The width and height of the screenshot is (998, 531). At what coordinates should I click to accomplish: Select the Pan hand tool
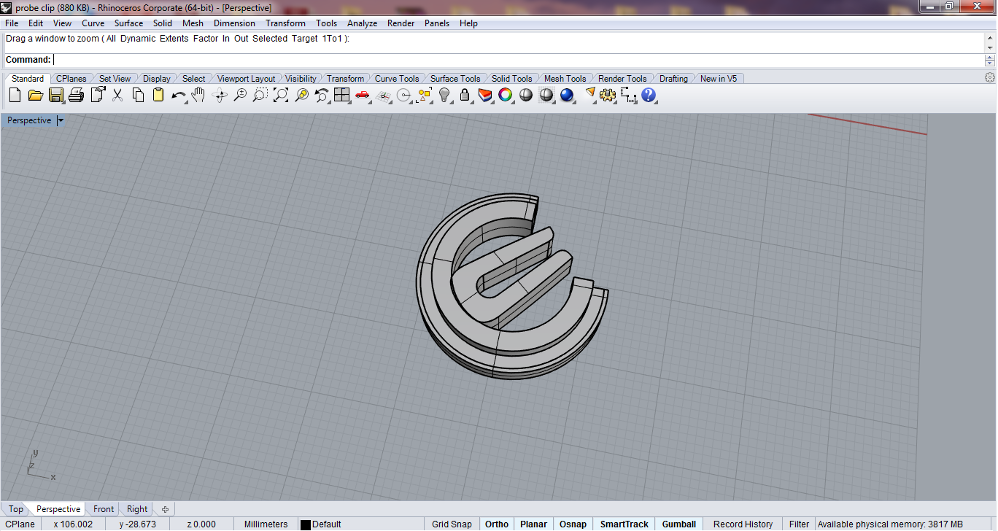199,96
